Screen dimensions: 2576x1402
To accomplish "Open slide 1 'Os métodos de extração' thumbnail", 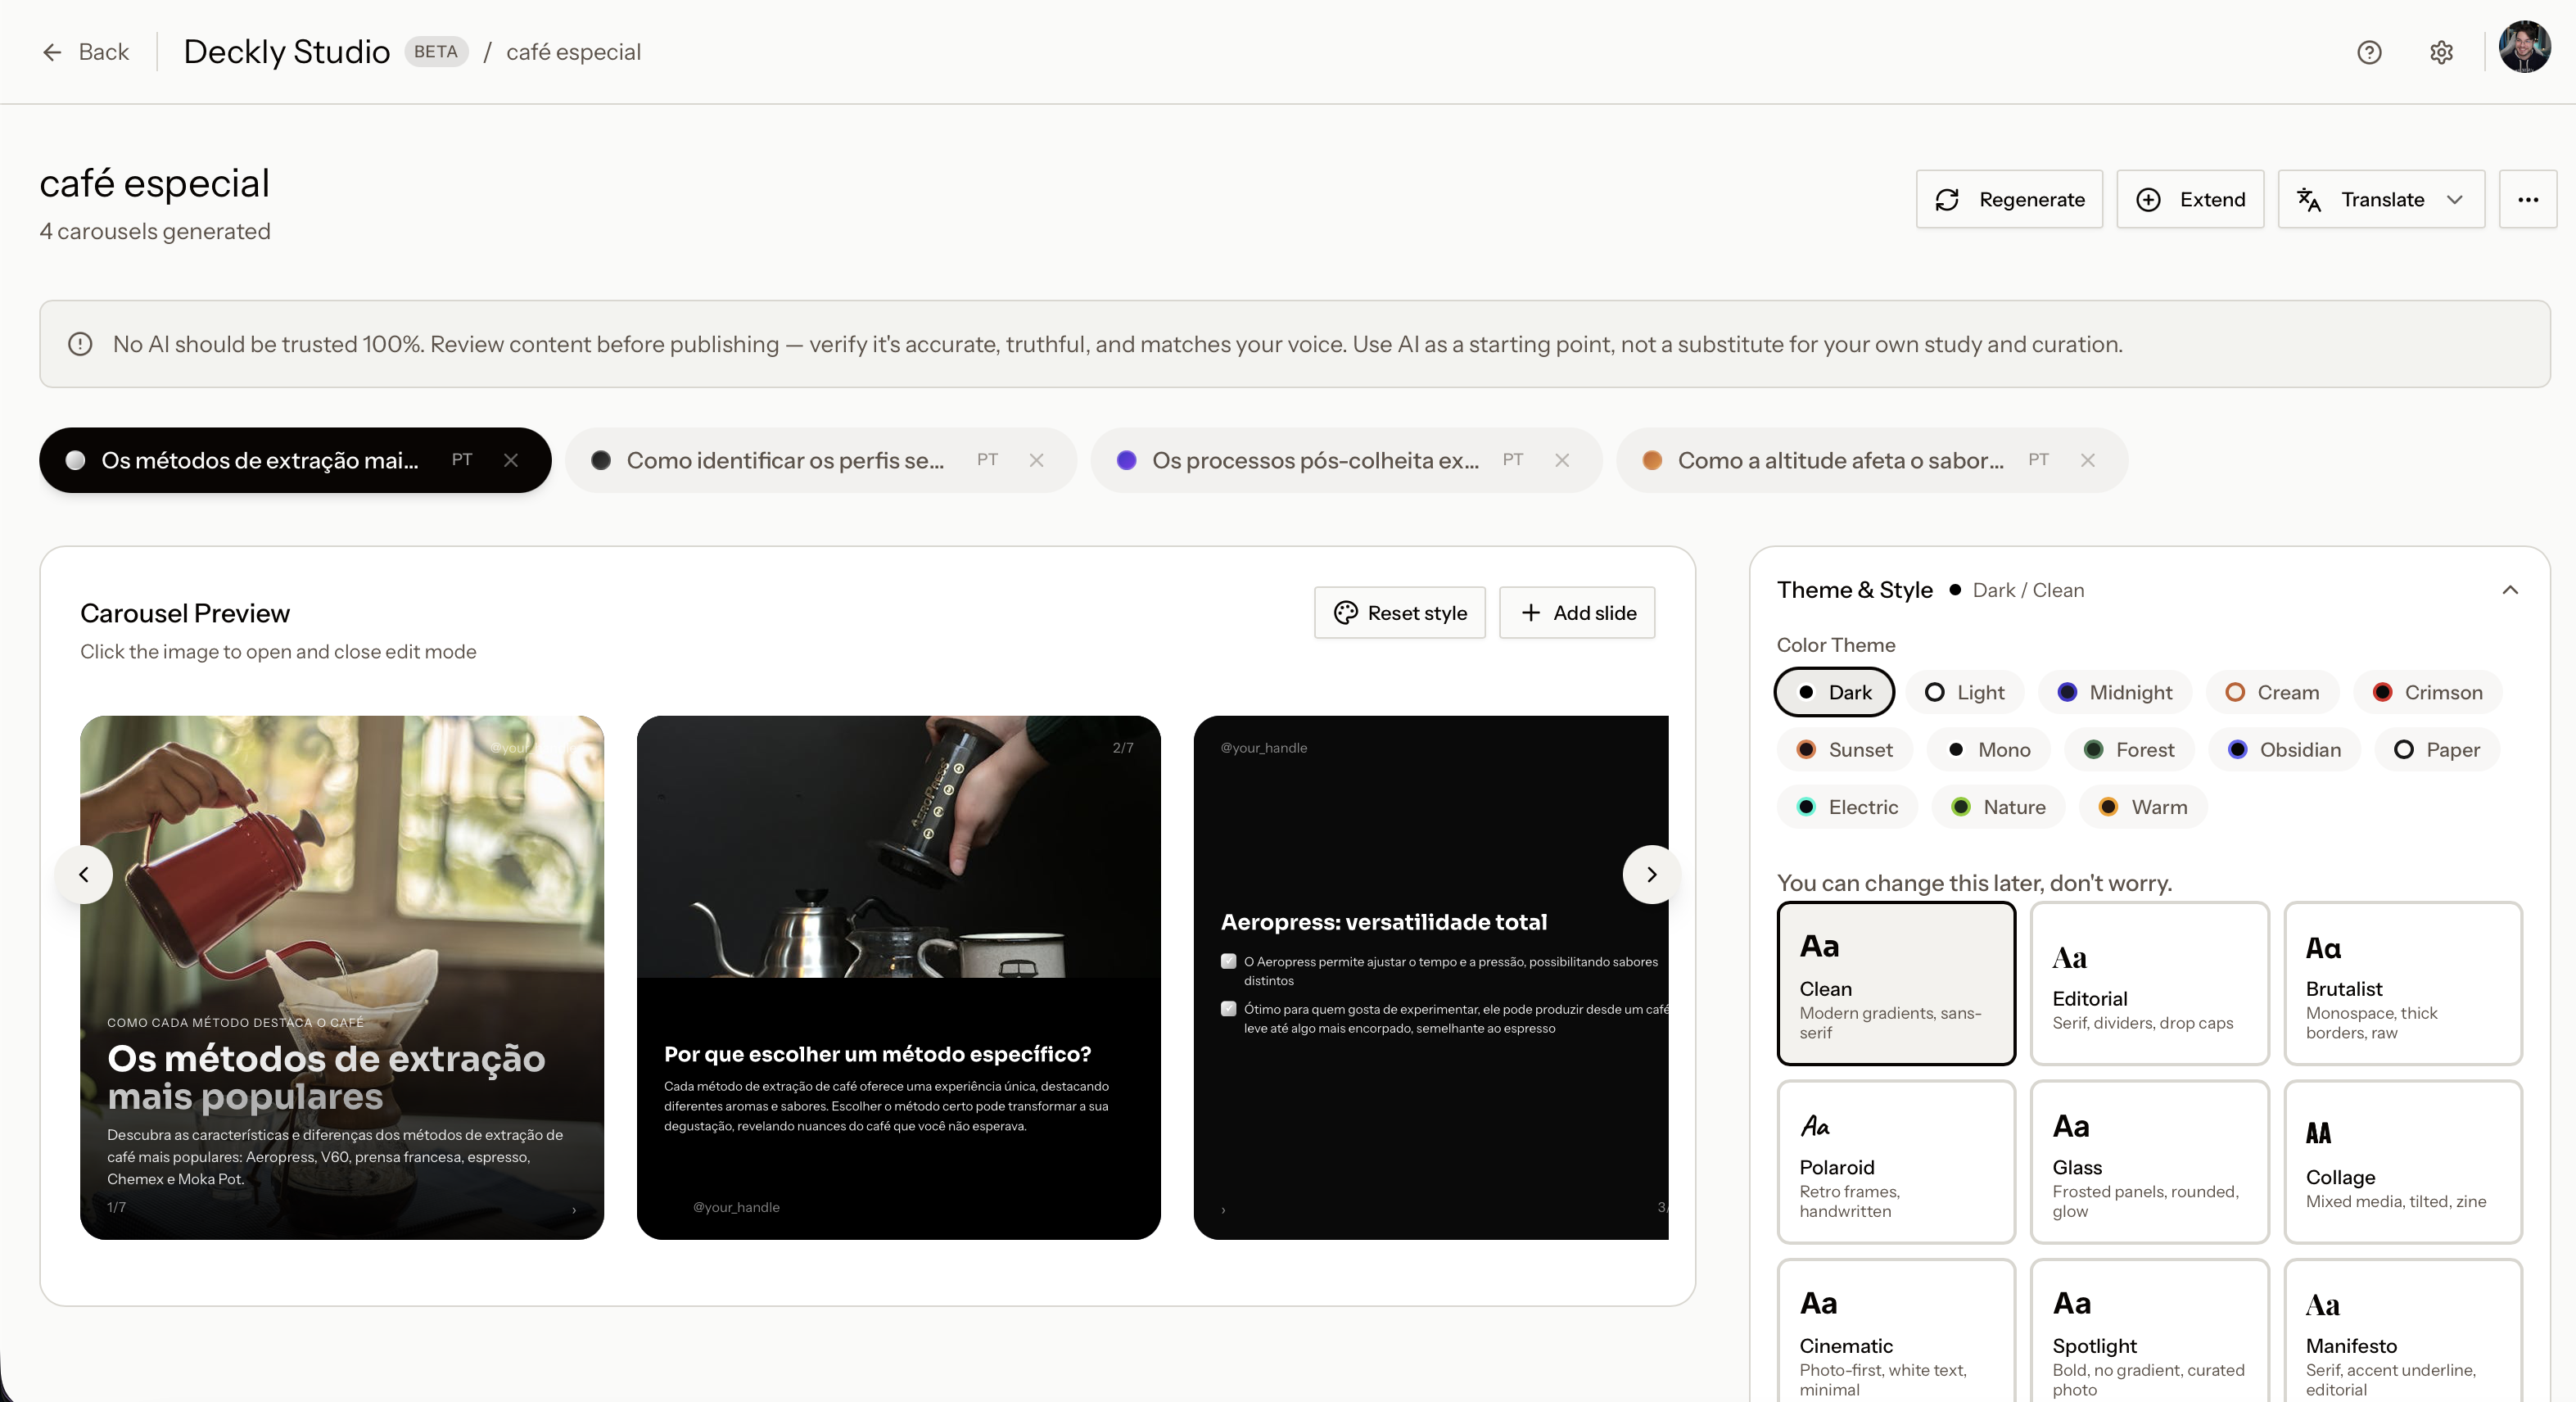I will (342, 977).
